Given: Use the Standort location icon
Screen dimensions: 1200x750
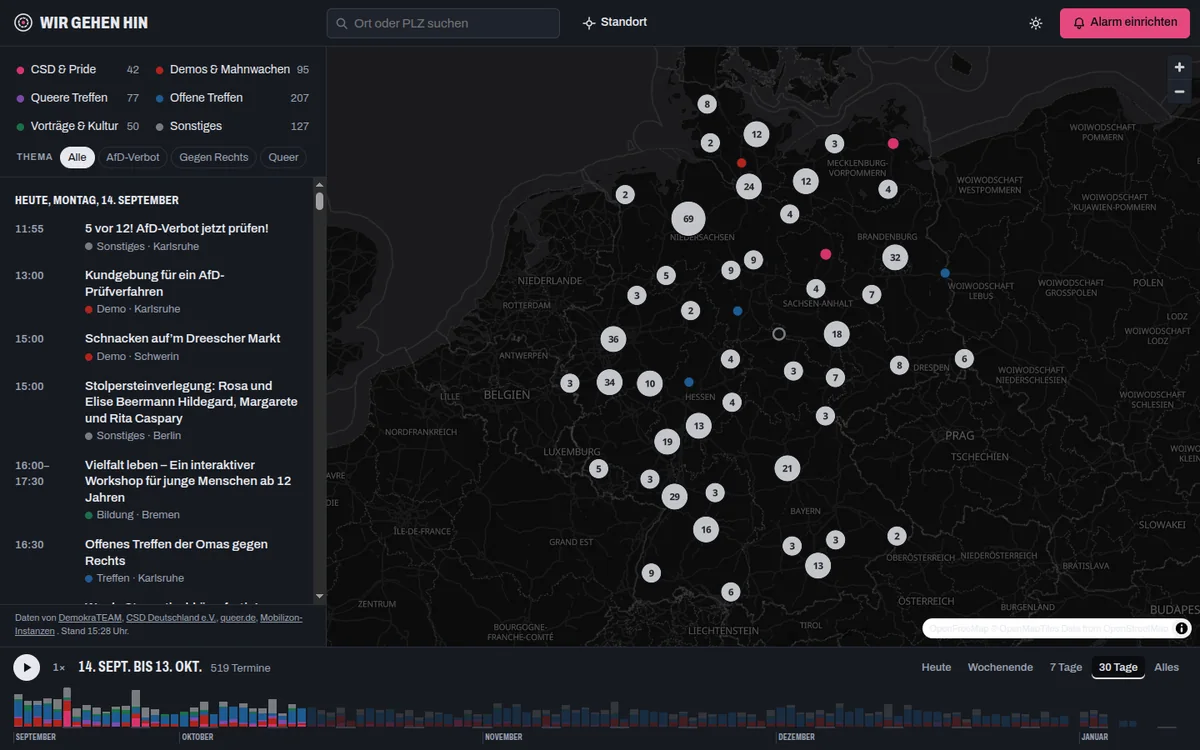Looking at the screenshot, I should point(589,23).
